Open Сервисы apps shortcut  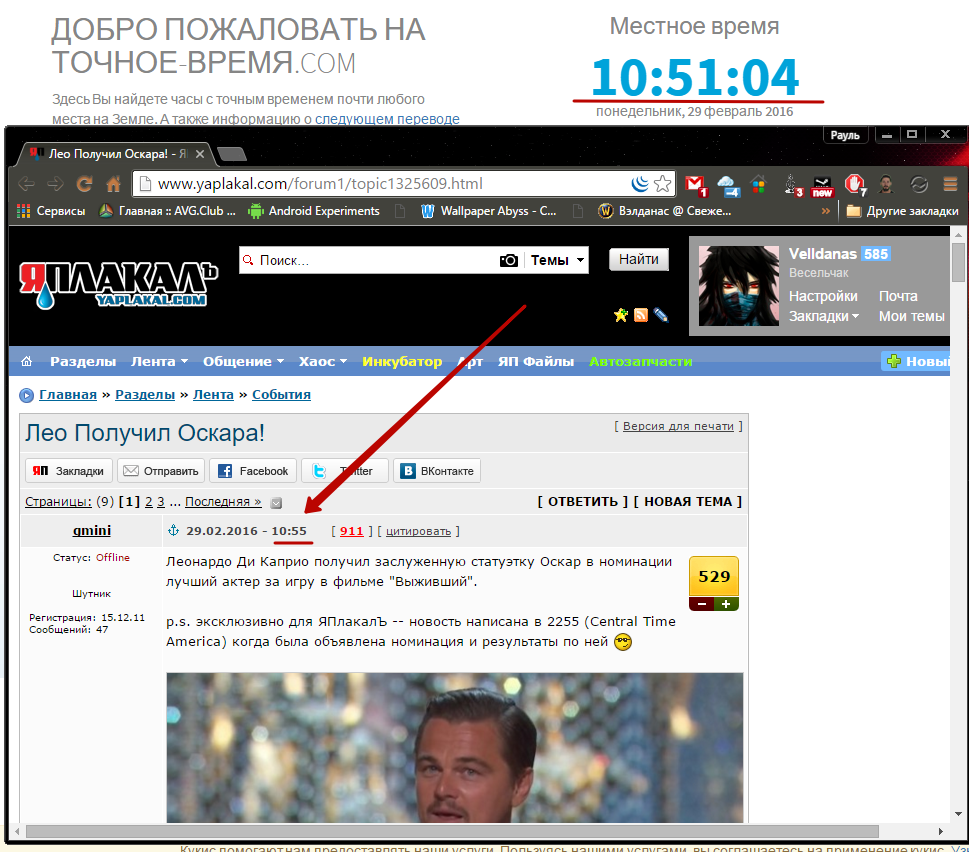point(51,211)
